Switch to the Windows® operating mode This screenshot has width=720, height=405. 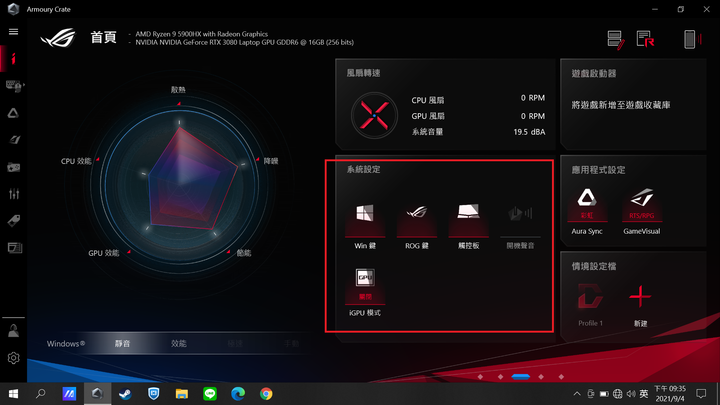click(66, 343)
